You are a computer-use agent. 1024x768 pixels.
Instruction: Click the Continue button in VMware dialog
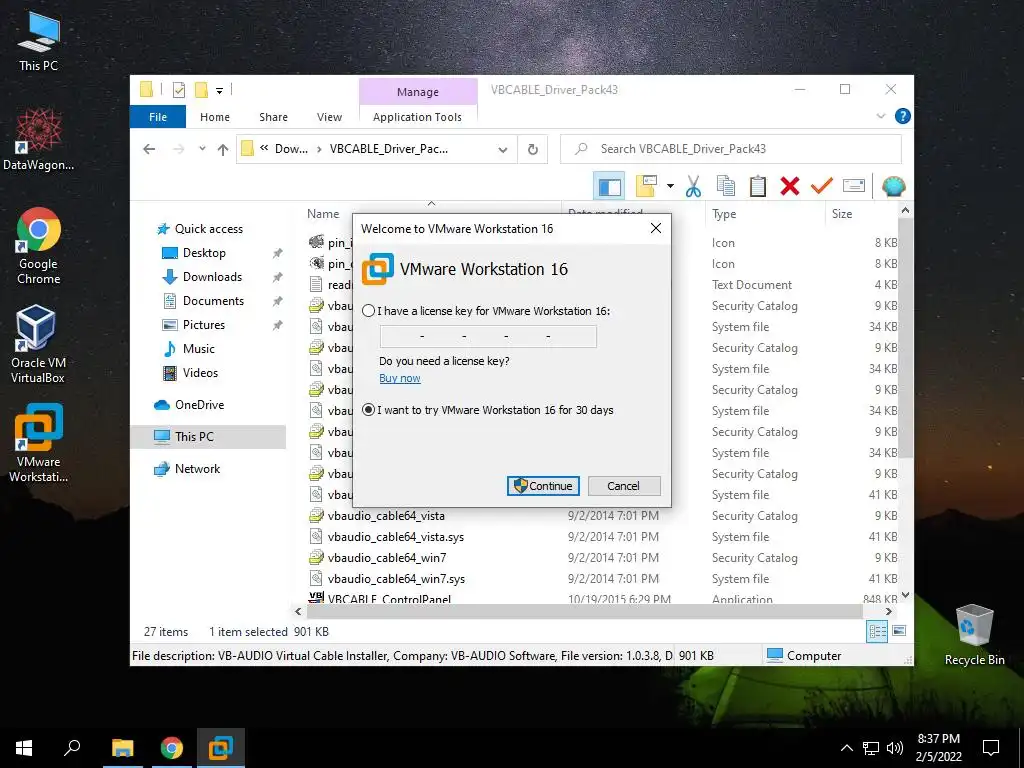[543, 486]
